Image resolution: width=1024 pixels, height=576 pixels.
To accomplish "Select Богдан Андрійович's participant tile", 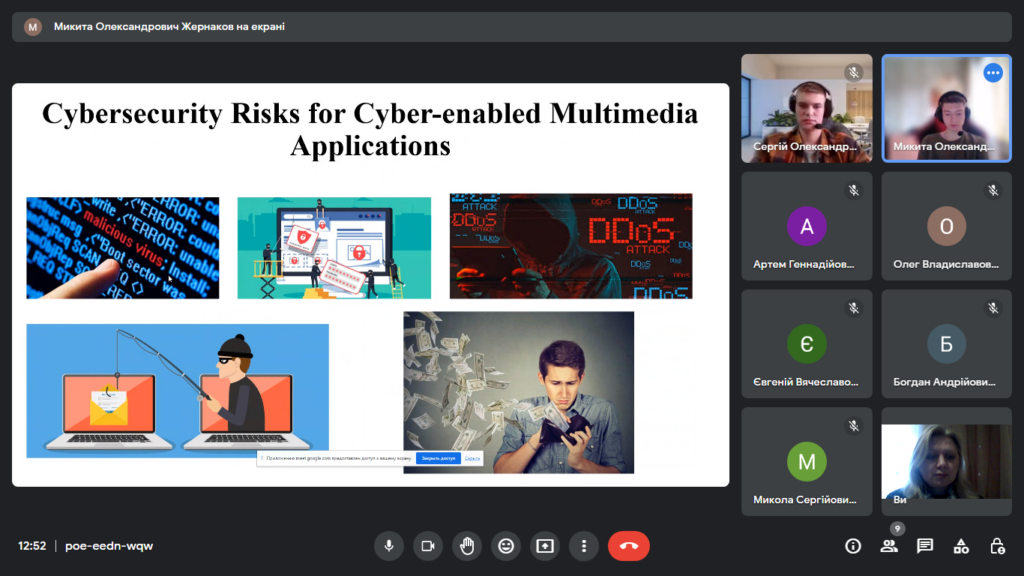I will click(946, 344).
